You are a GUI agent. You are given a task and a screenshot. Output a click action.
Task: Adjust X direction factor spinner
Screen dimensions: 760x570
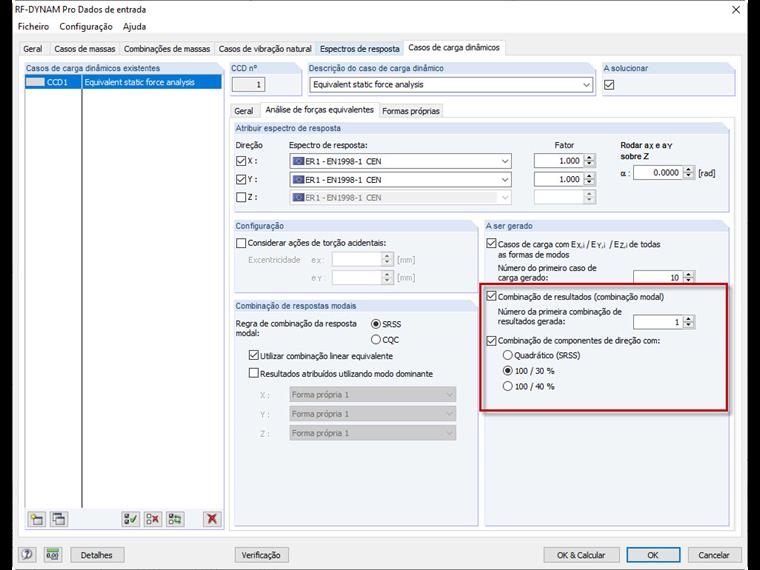click(589, 161)
